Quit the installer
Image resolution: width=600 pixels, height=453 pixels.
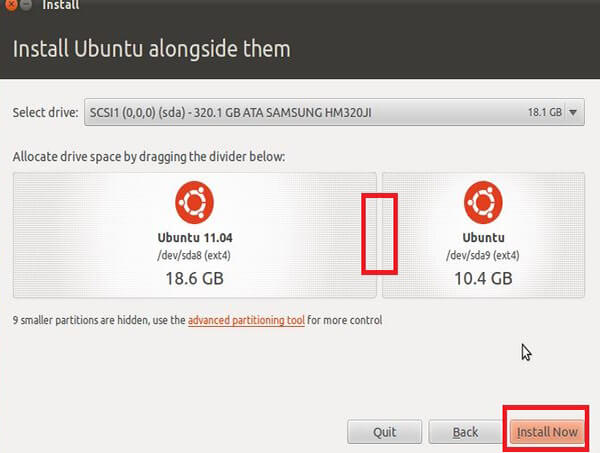[385, 432]
